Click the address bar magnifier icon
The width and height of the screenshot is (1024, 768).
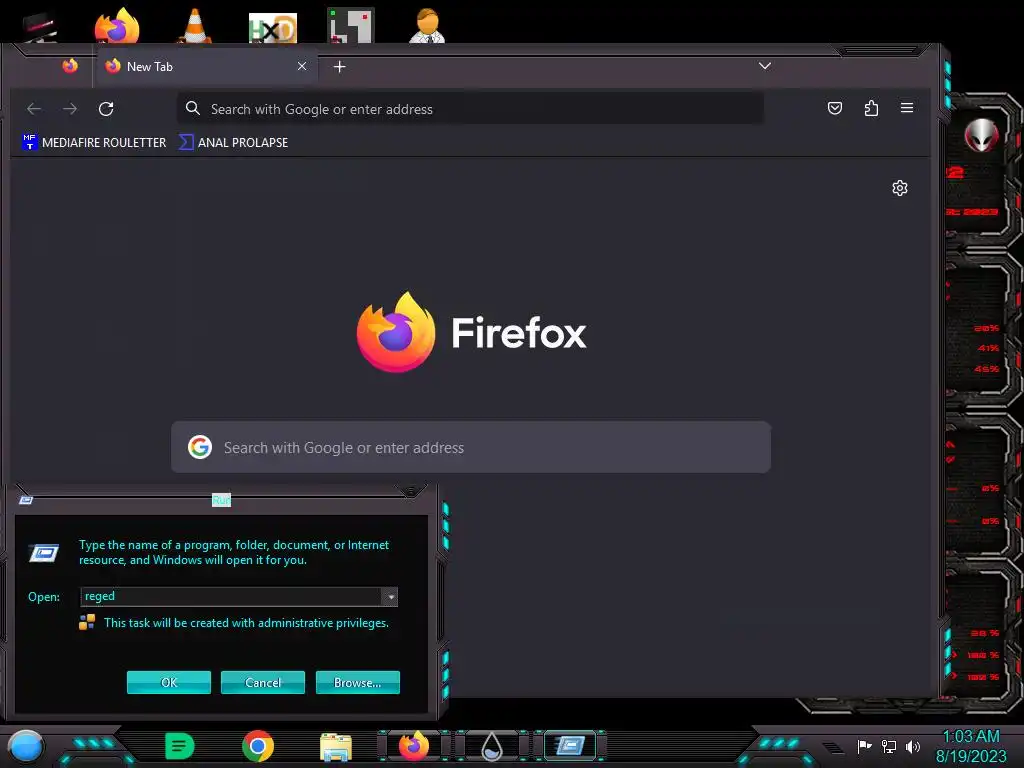tap(193, 108)
